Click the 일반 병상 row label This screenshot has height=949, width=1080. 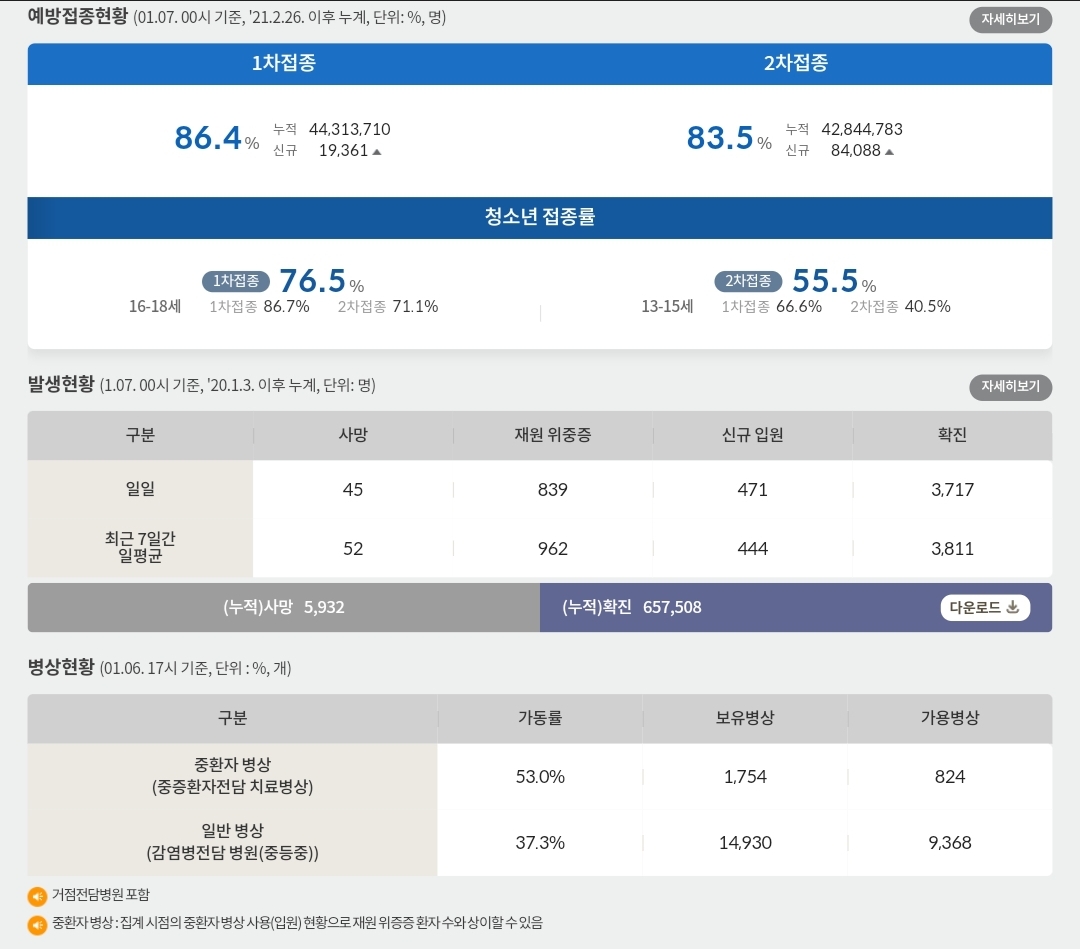[232, 842]
